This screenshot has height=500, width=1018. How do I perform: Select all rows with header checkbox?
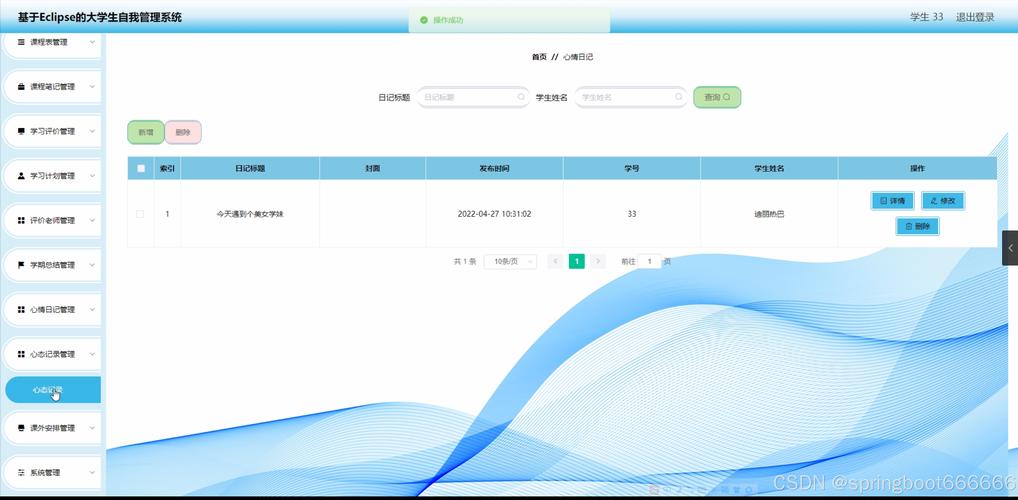point(141,168)
